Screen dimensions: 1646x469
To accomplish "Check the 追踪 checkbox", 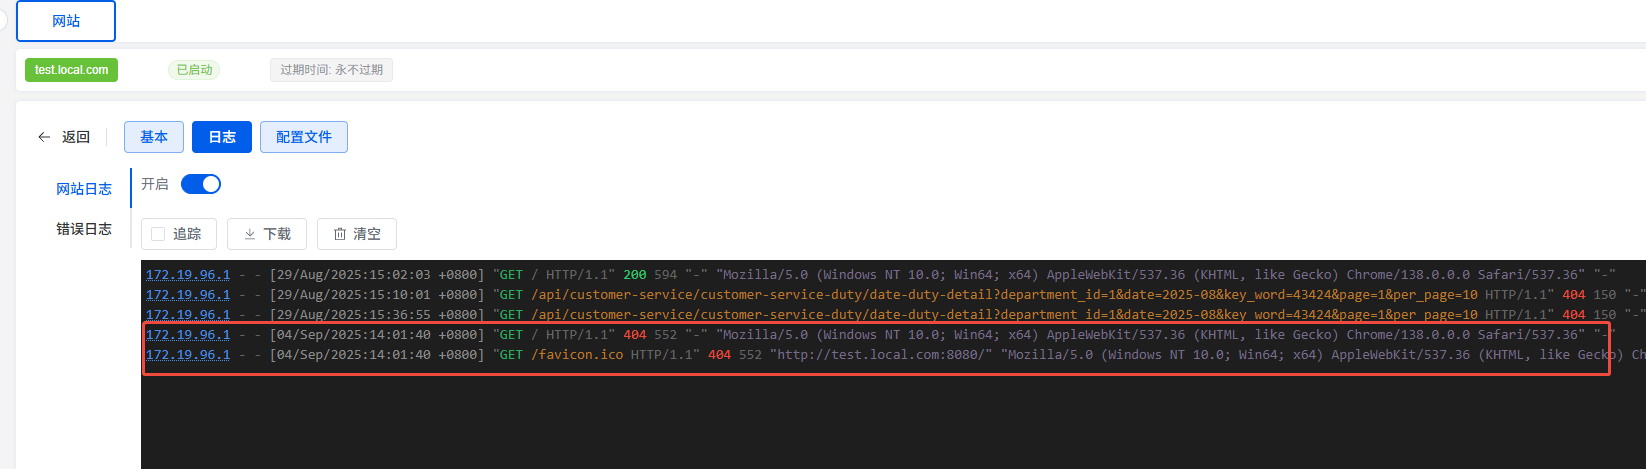I will coord(158,234).
